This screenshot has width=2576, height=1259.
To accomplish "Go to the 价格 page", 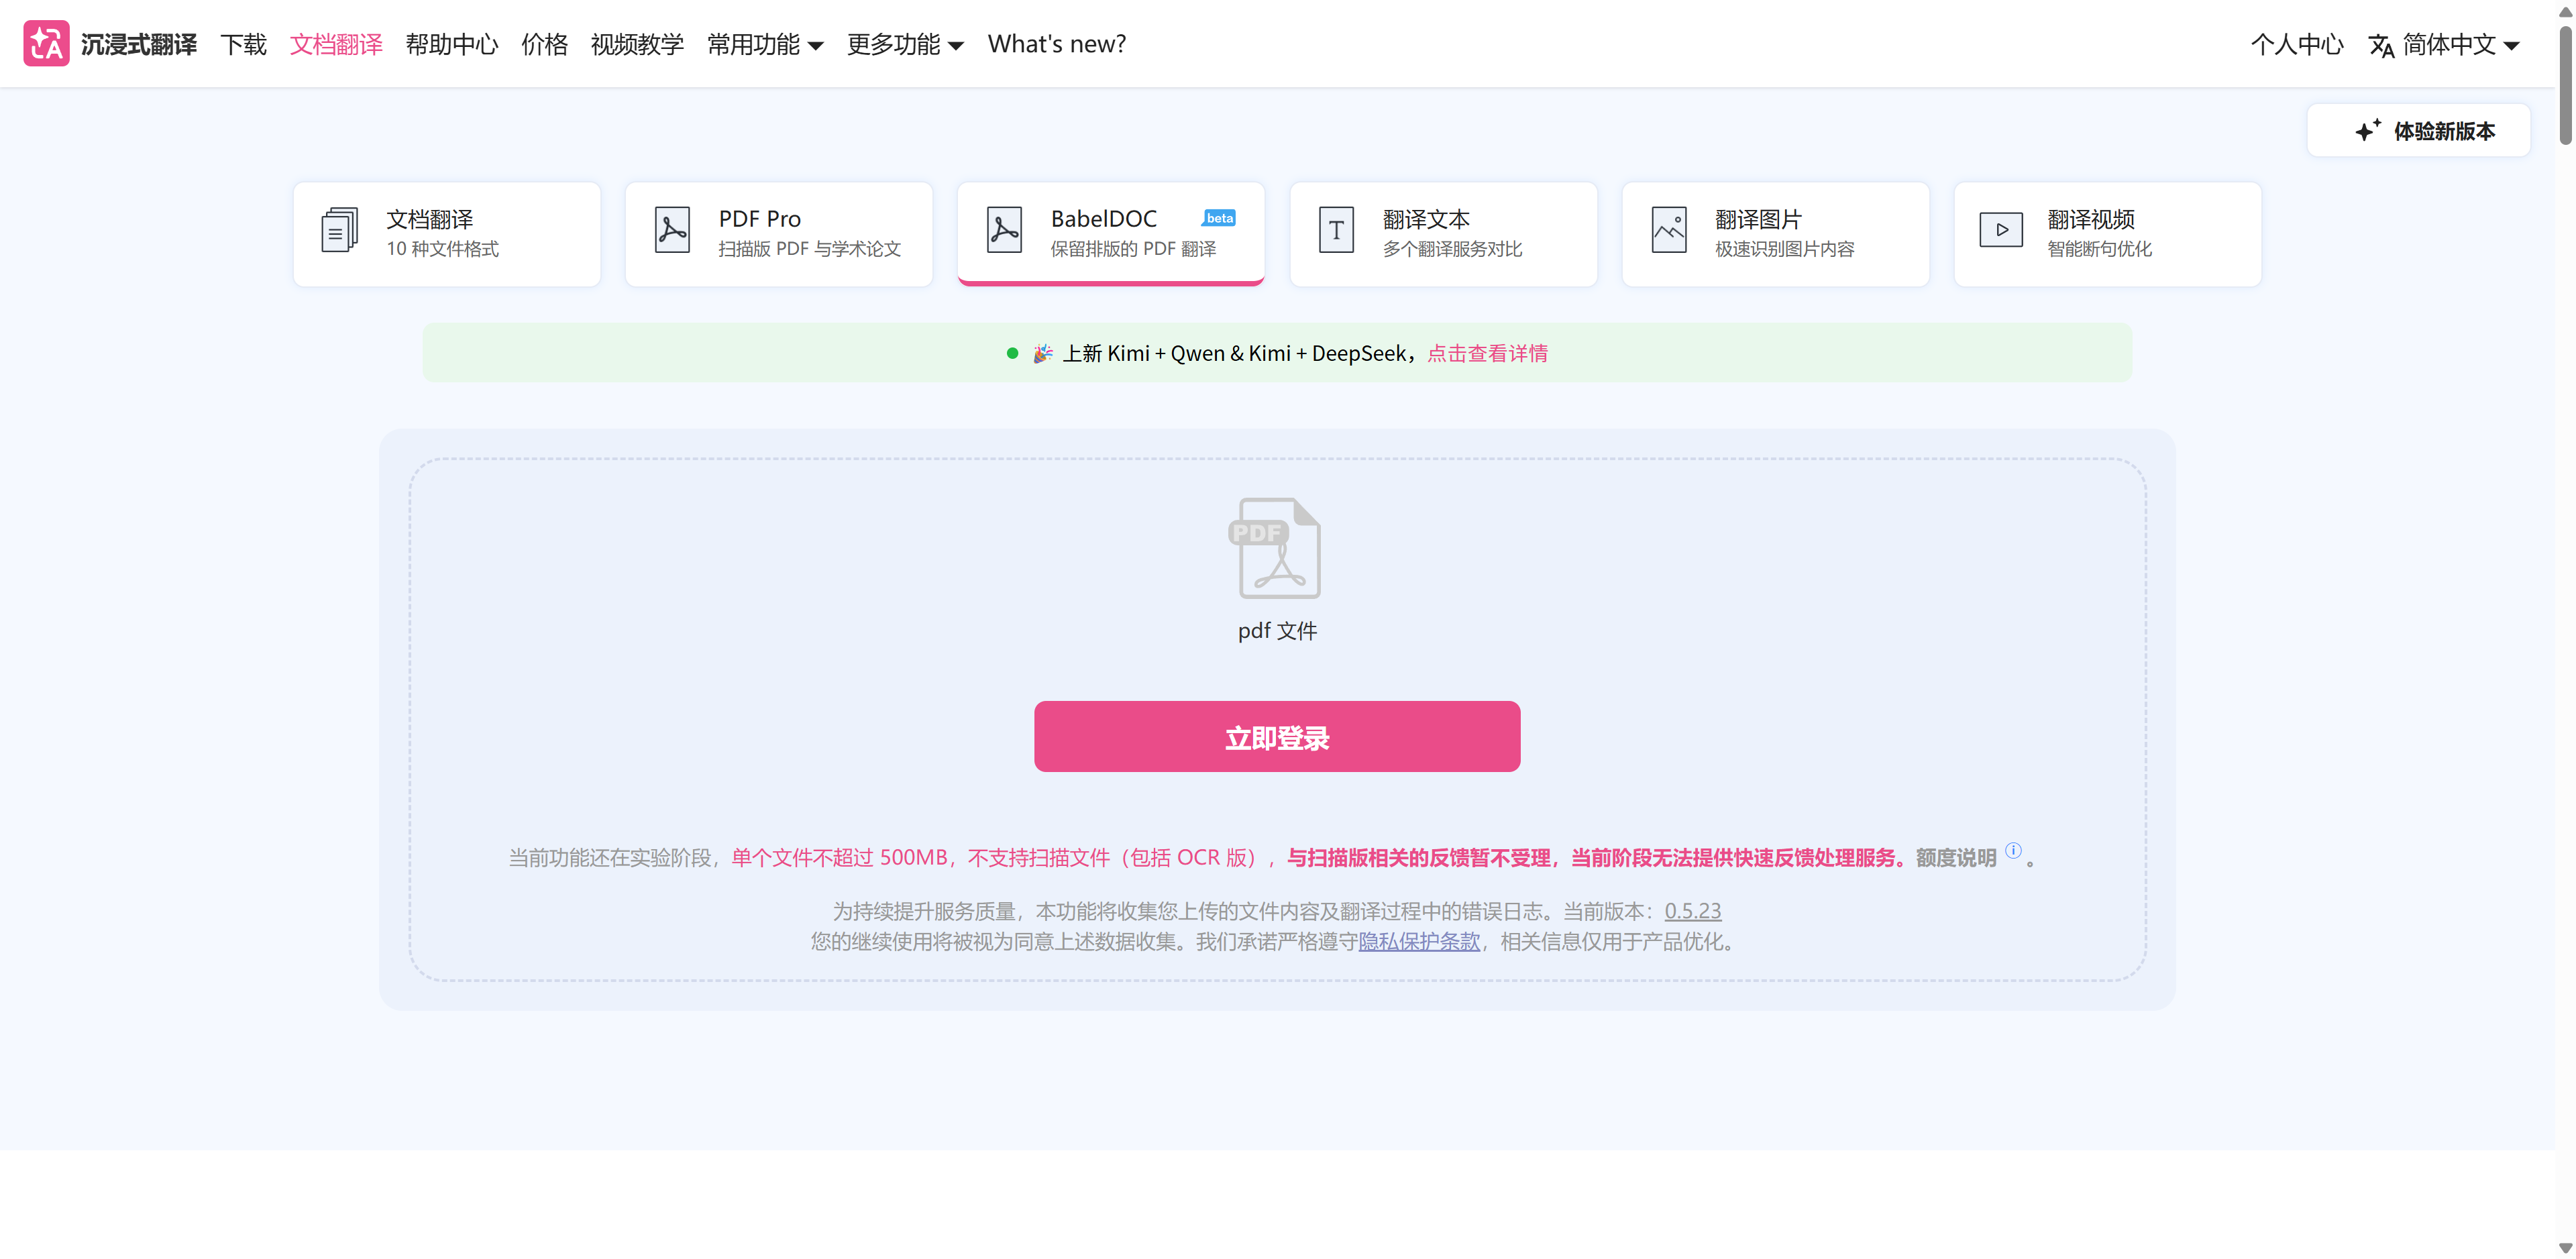I will (x=544, y=45).
